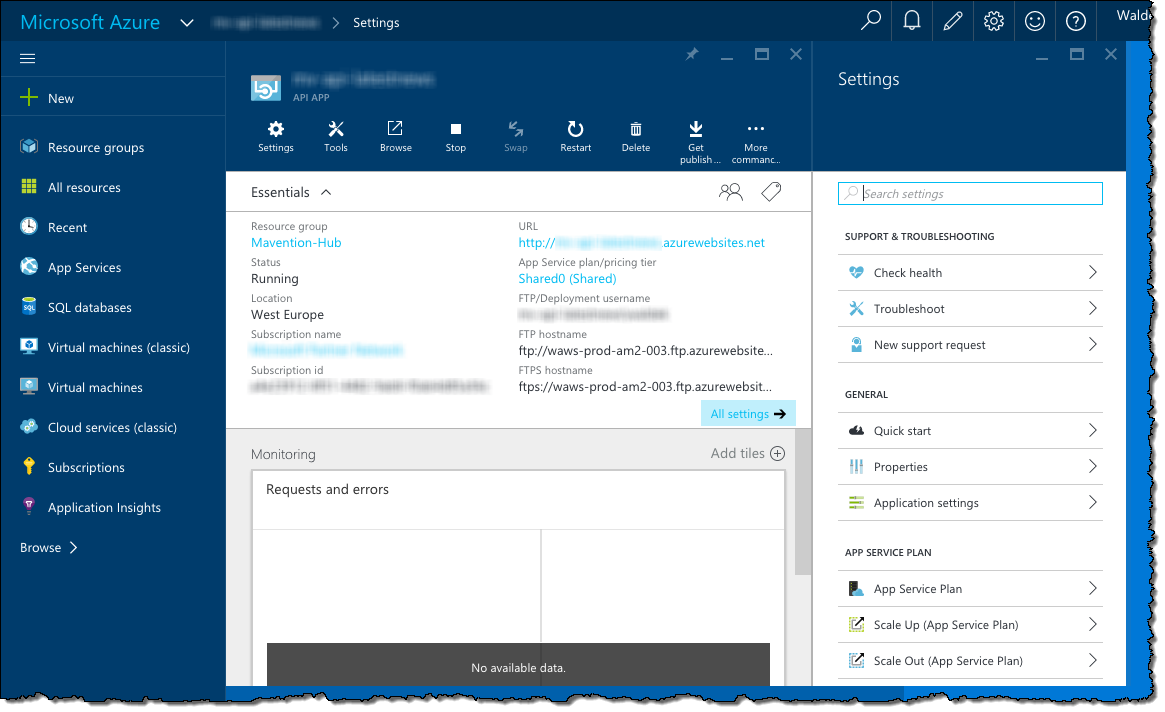Open the portal settings gear in the top bar
1165x712 pixels.
coord(993,21)
